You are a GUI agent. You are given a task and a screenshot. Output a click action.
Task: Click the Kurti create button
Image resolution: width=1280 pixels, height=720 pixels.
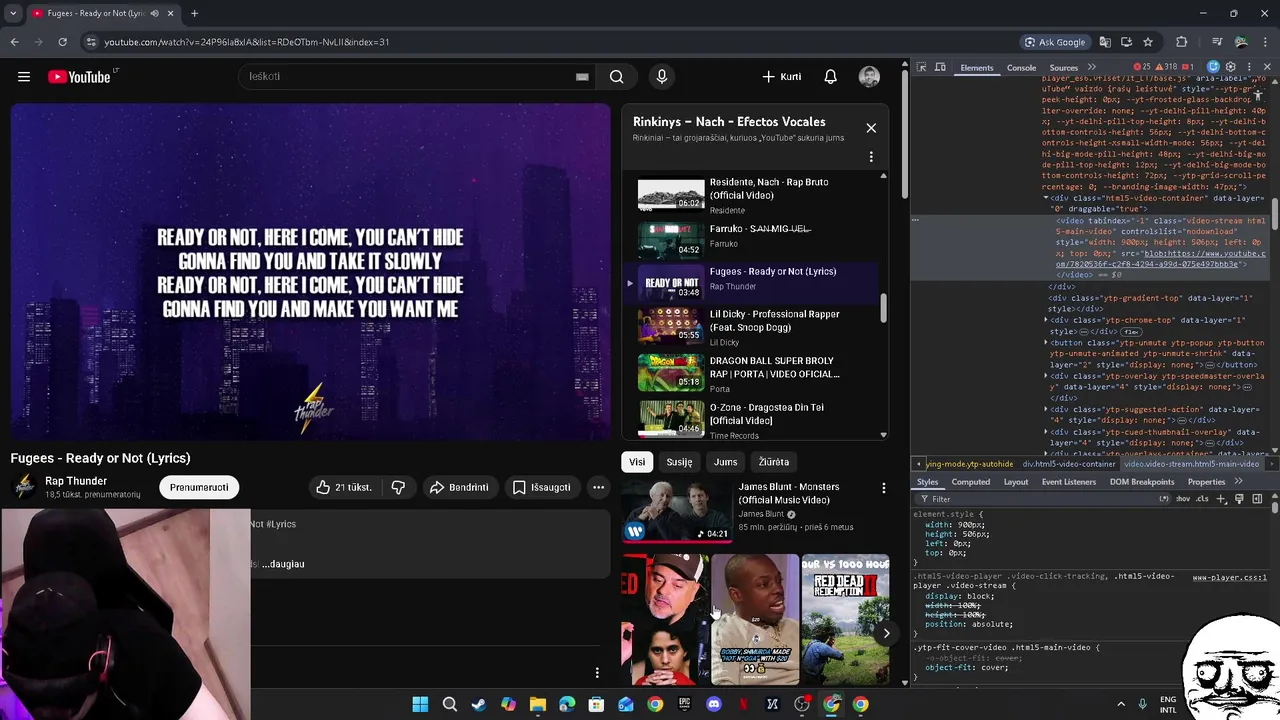tap(782, 77)
